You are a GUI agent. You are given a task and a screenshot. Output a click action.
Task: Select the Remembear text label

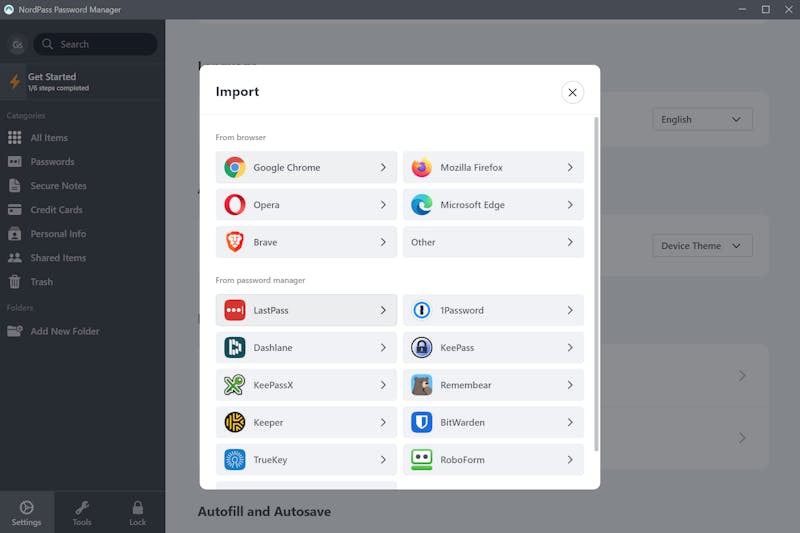[x=466, y=385]
